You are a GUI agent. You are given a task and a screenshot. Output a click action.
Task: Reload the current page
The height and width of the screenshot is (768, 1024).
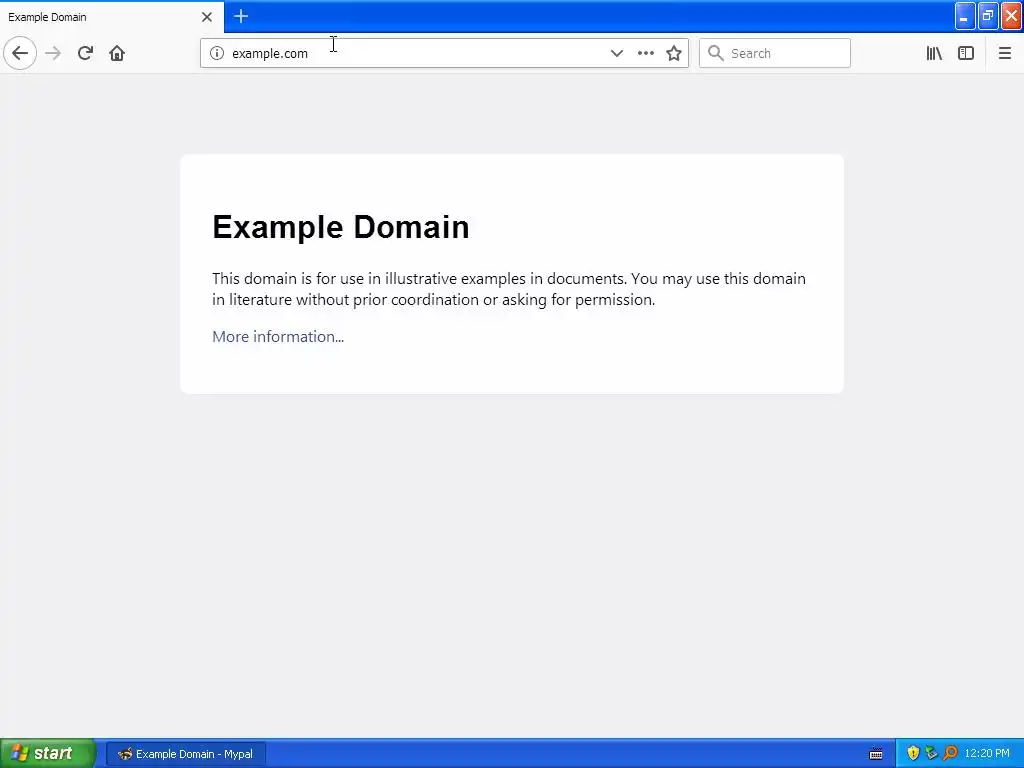point(85,53)
